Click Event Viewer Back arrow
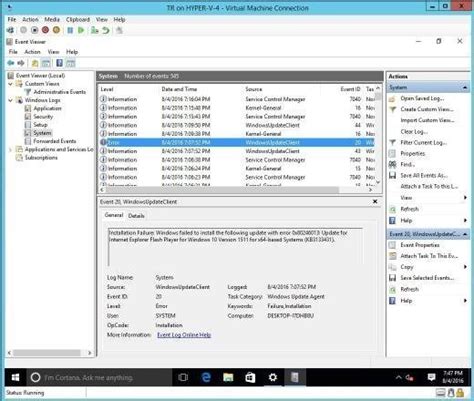The width and height of the screenshot is (474, 401). (x=11, y=63)
